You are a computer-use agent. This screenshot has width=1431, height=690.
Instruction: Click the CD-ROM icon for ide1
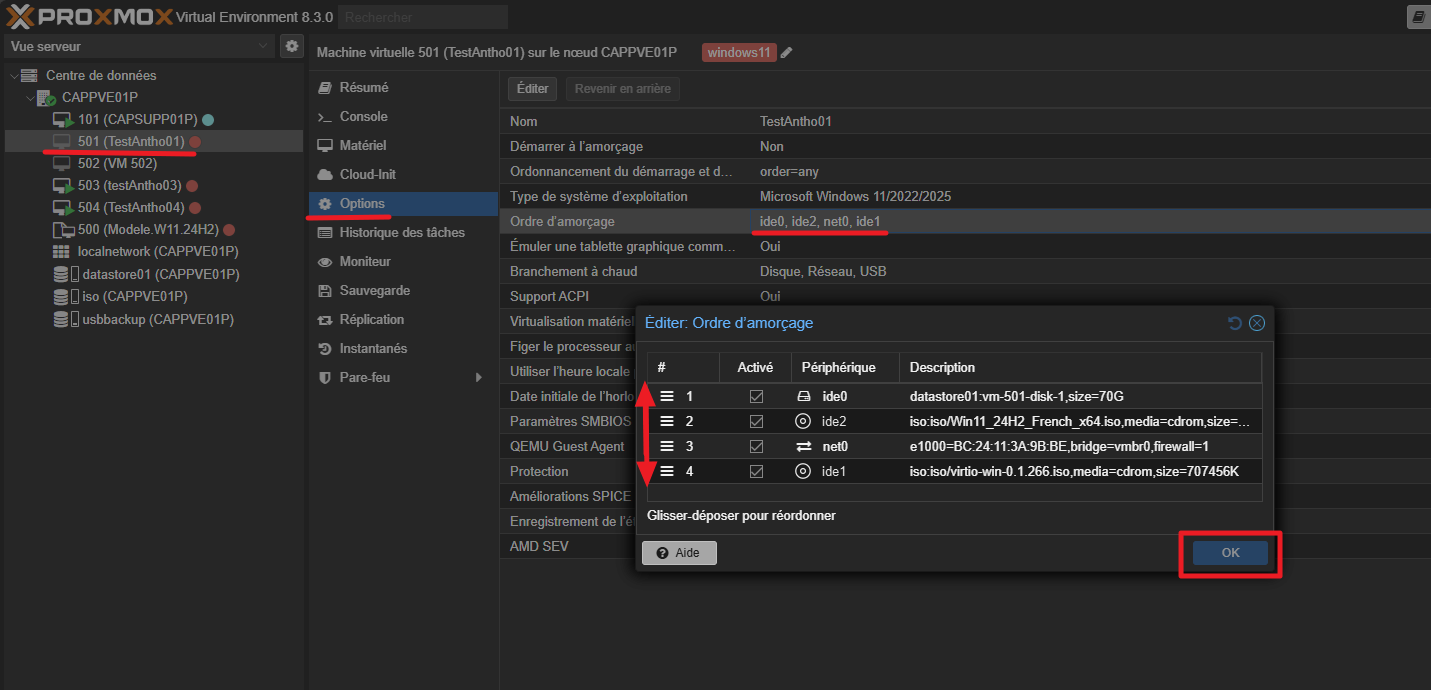tap(803, 471)
